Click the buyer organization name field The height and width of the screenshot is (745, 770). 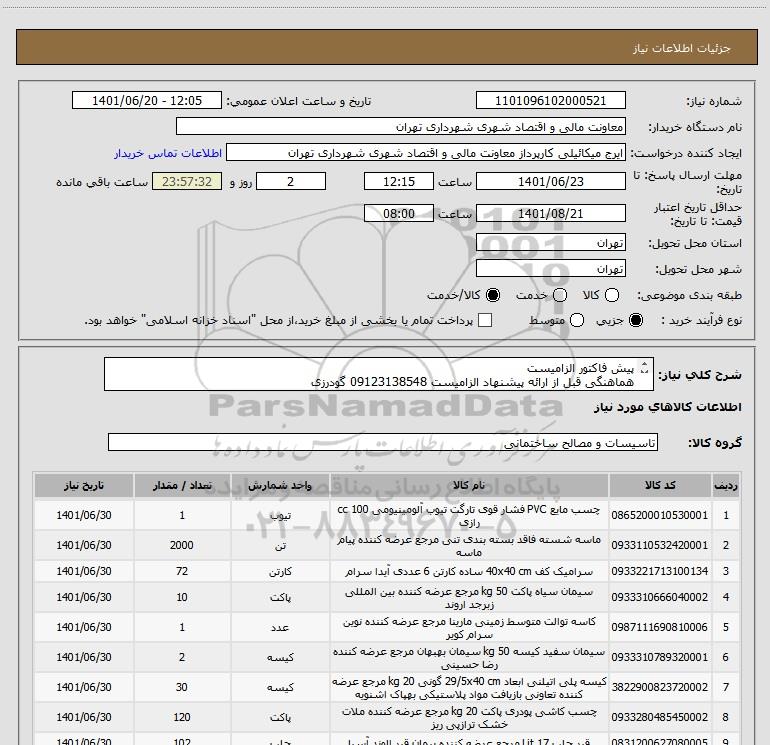coord(401,127)
